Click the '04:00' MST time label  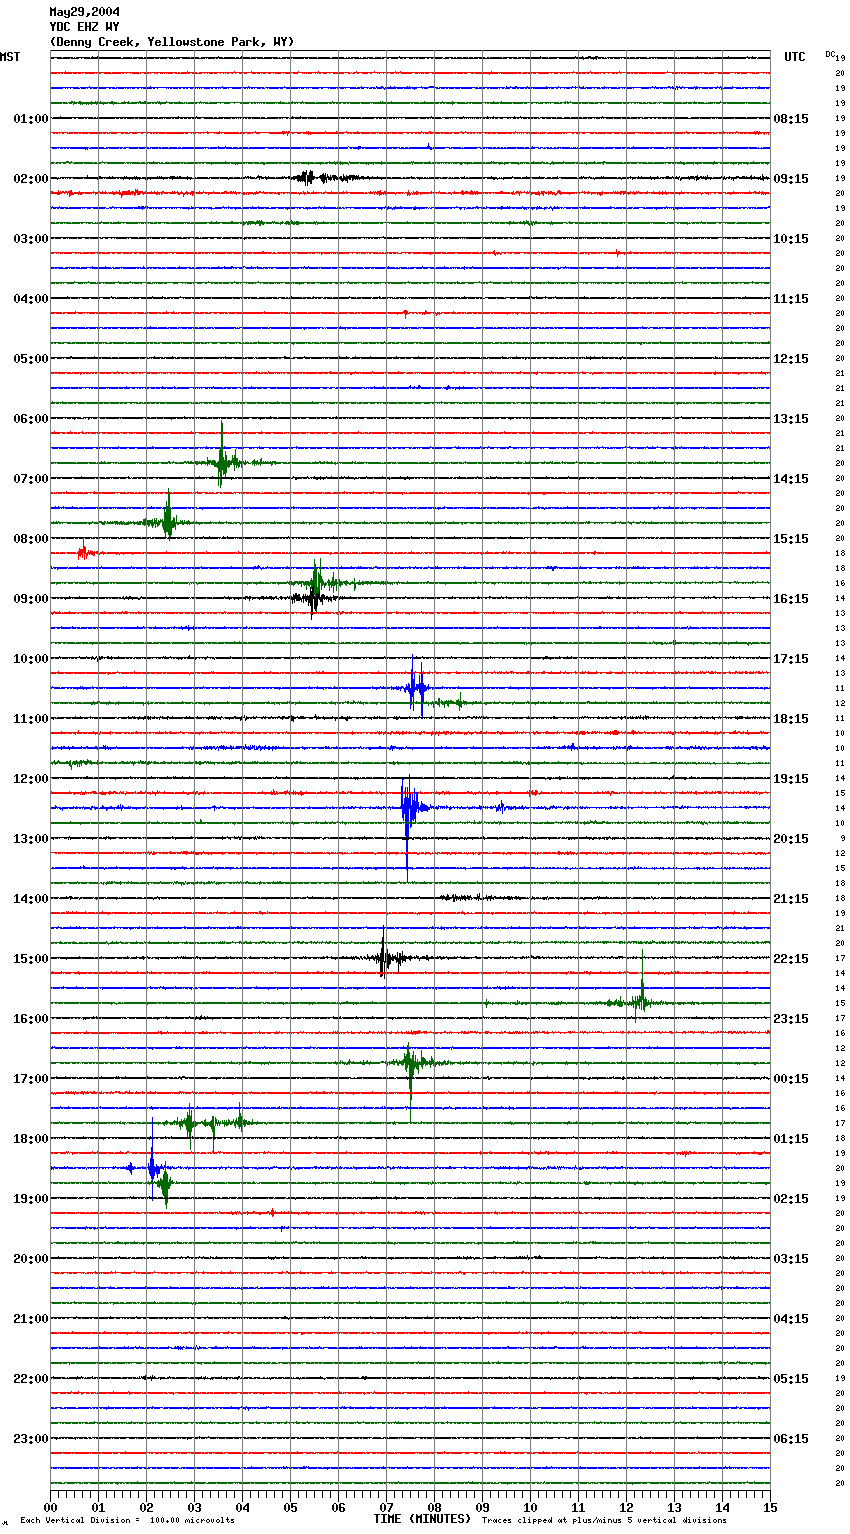click(x=31, y=299)
